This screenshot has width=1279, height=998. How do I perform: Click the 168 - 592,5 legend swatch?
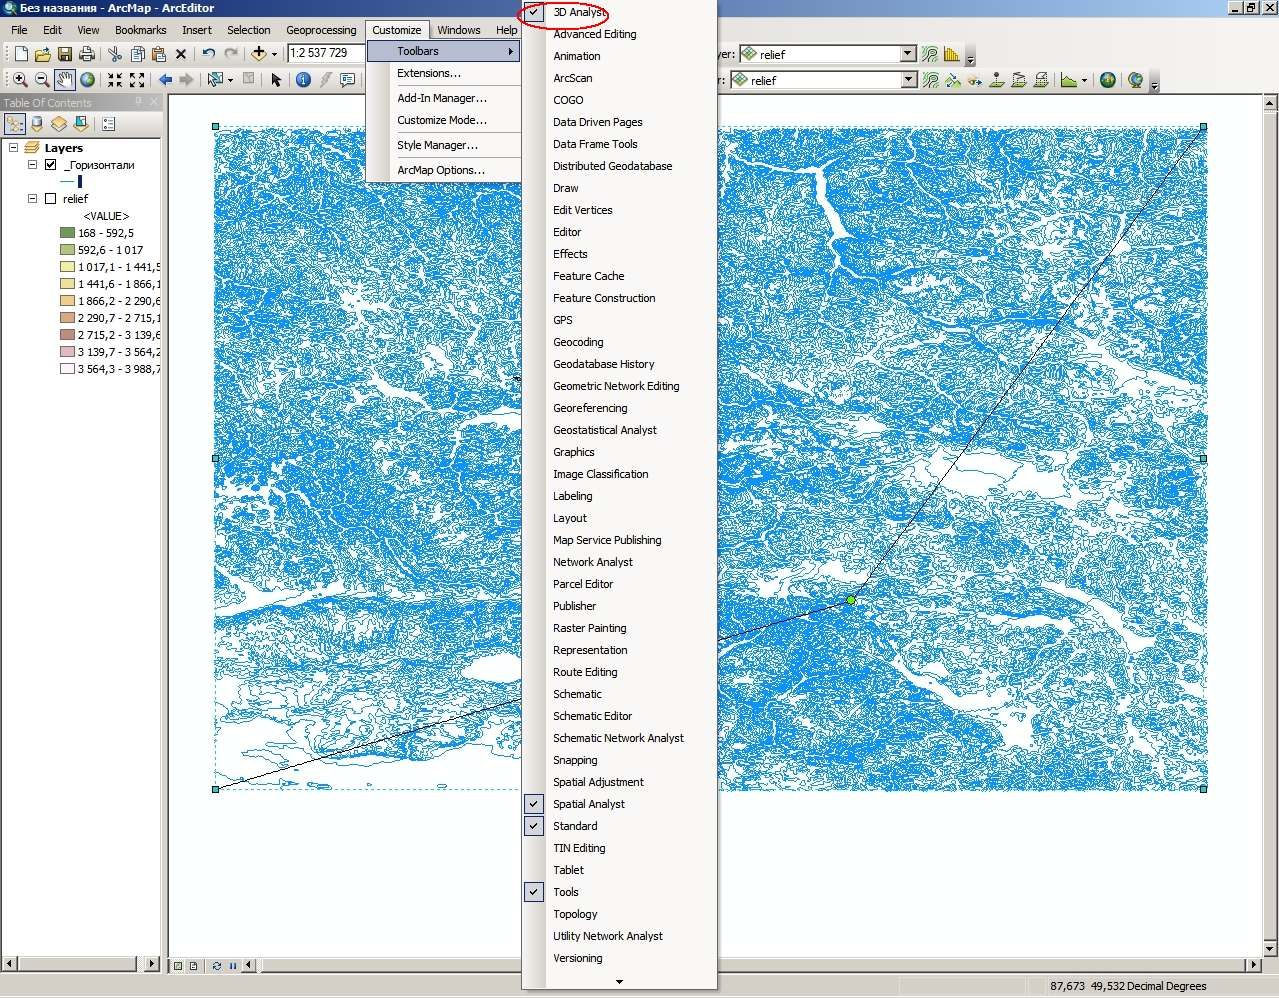67,233
